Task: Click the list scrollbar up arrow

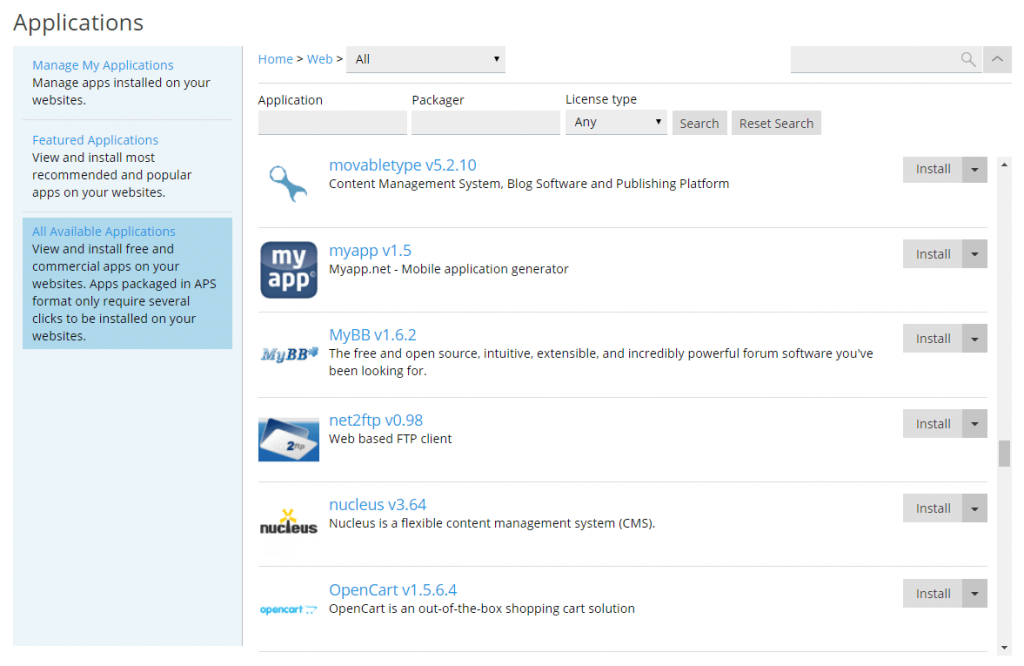Action: point(1004,165)
